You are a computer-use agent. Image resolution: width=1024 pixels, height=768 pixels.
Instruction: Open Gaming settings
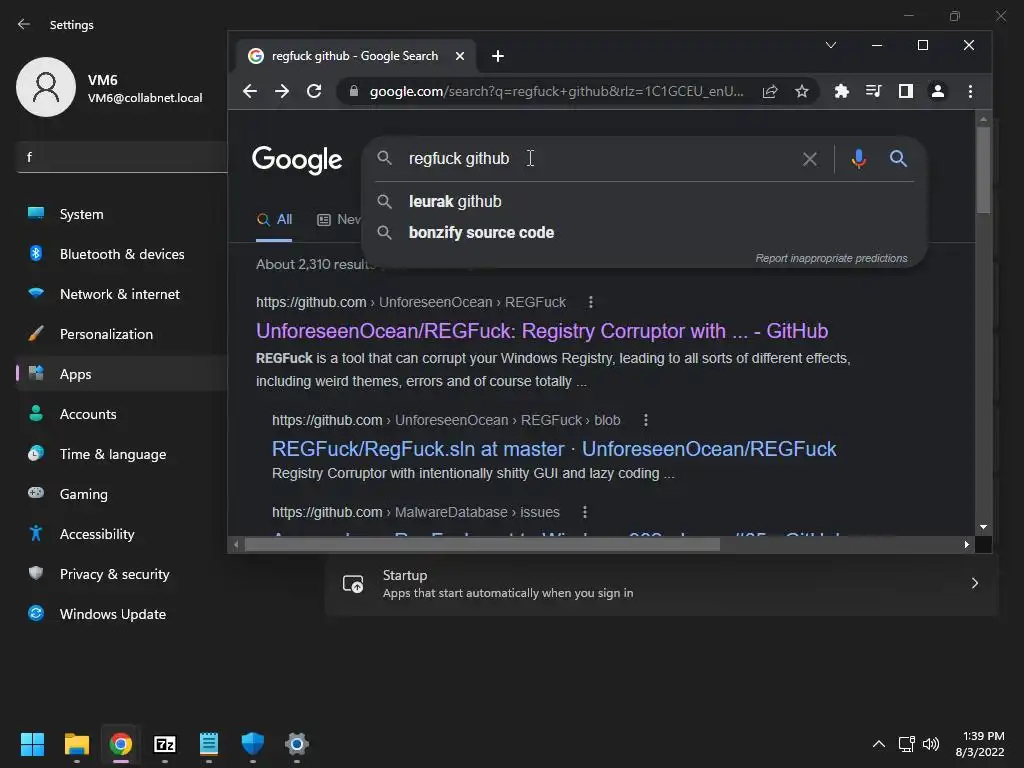121,494
